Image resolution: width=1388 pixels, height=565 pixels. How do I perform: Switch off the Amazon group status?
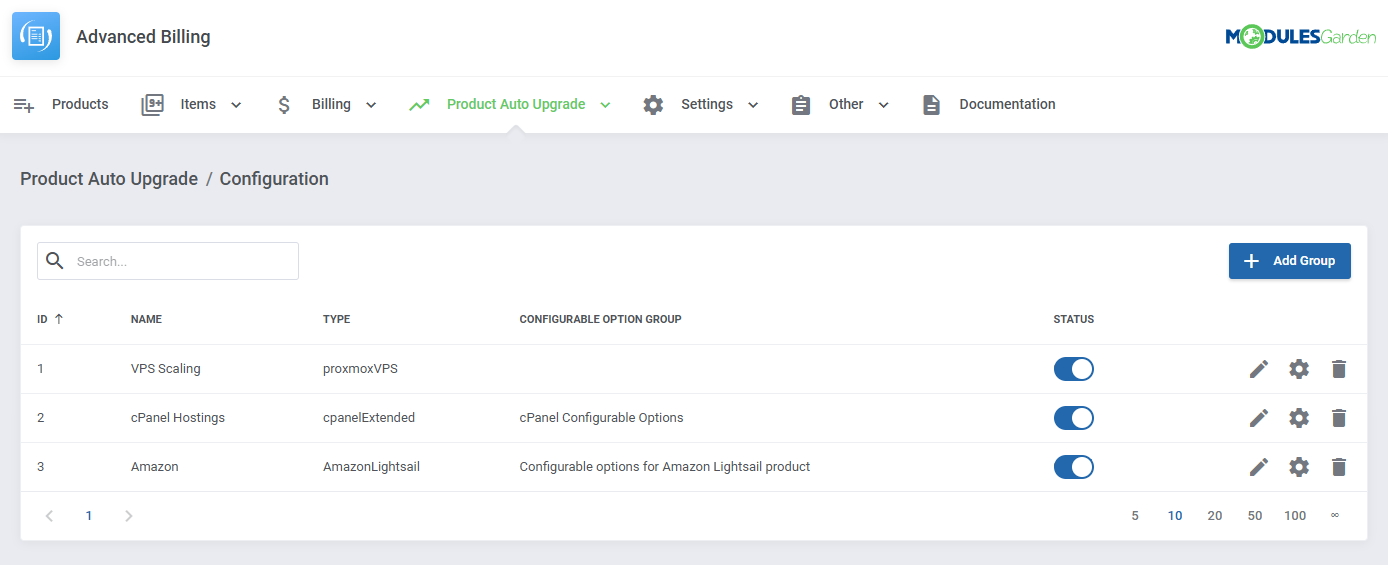click(x=1073, y=467)
